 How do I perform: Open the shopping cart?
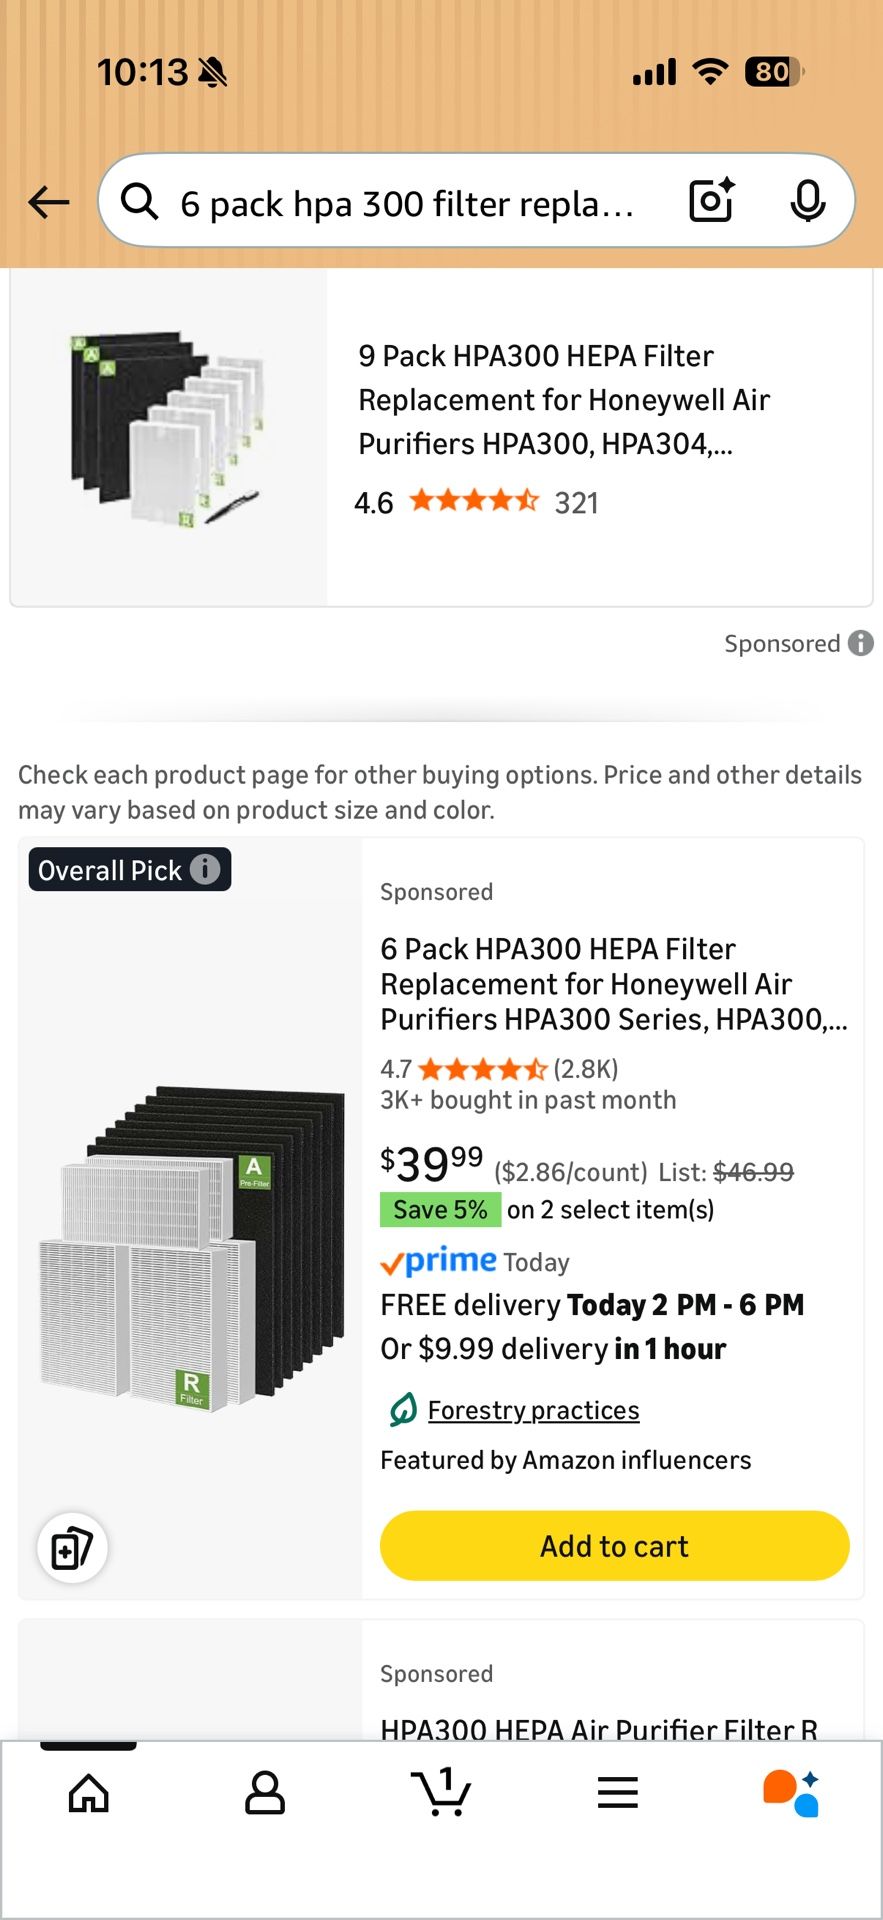coord(441,1792)
